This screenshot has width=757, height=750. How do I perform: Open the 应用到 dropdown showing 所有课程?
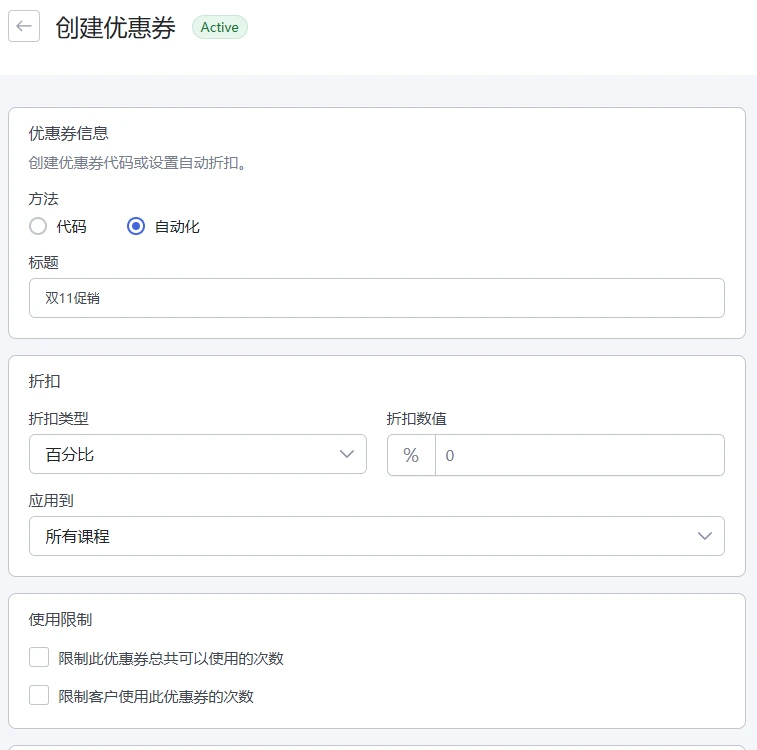(x=377, y=536)
